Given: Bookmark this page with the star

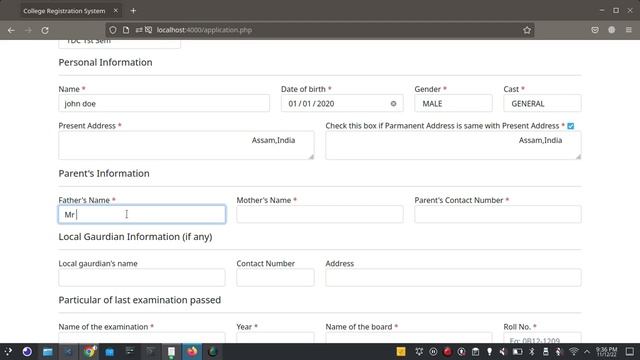Looking at the screenshot, I should tap(527, 30).
